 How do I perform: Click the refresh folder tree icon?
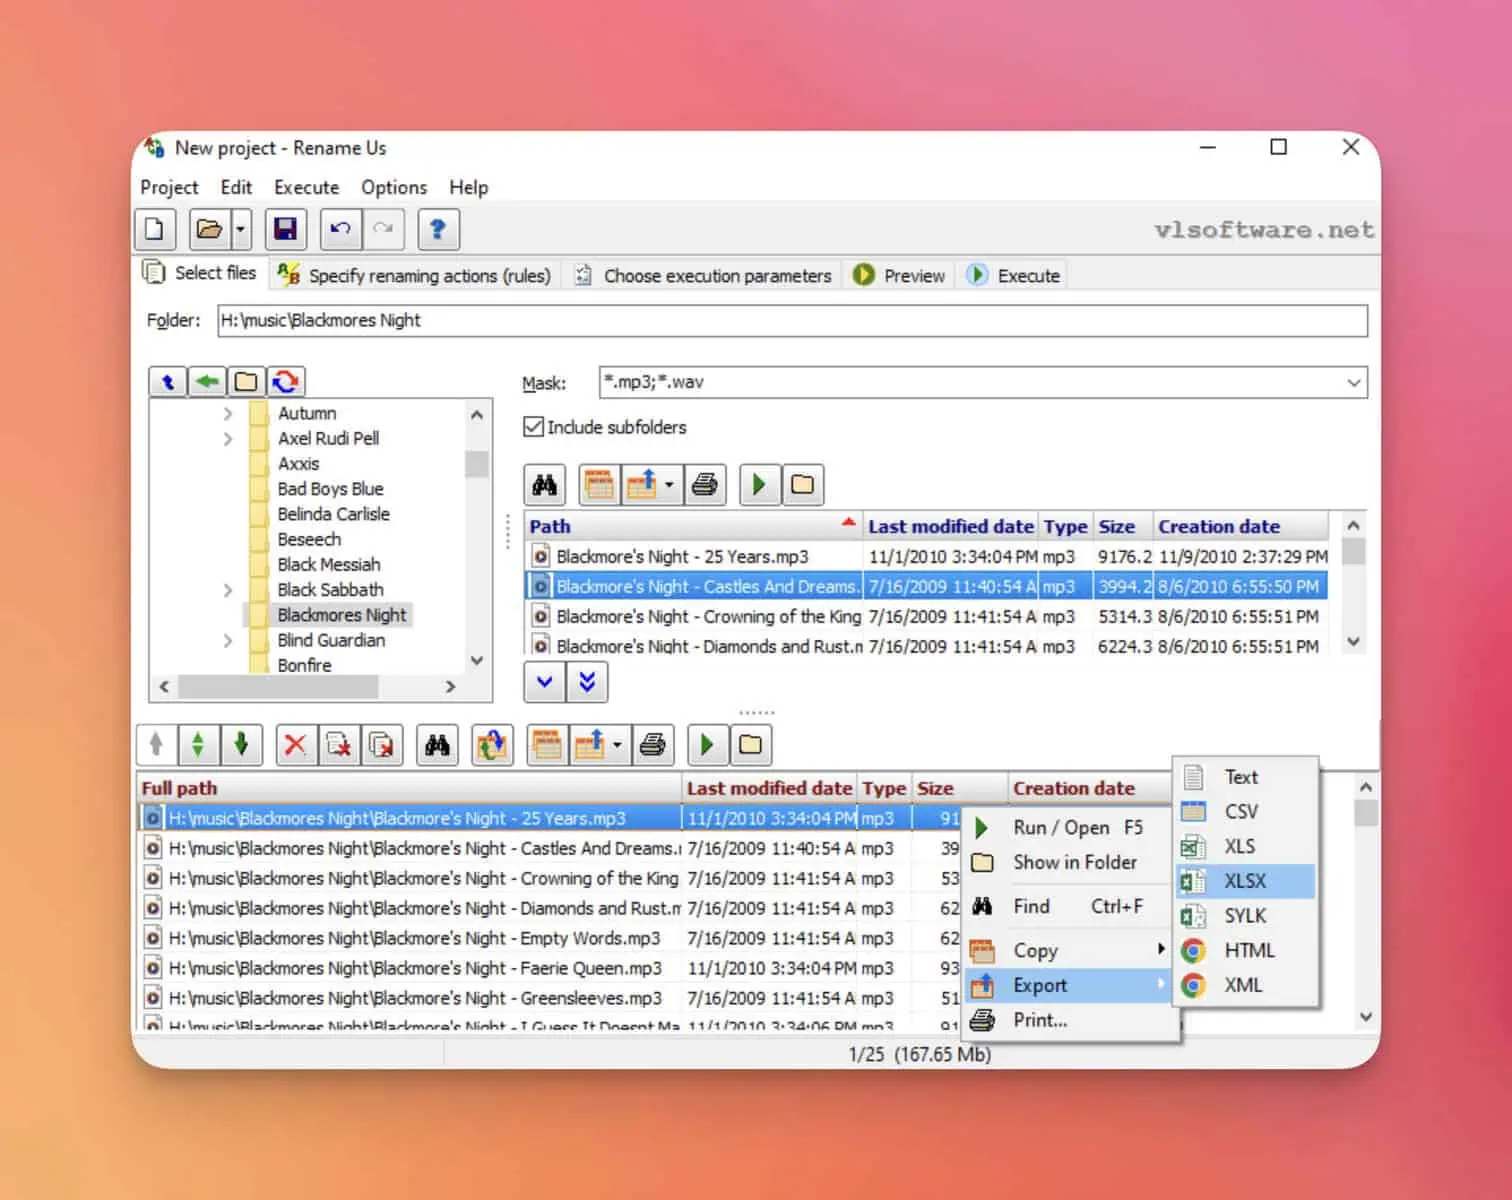tap(286, 382)
